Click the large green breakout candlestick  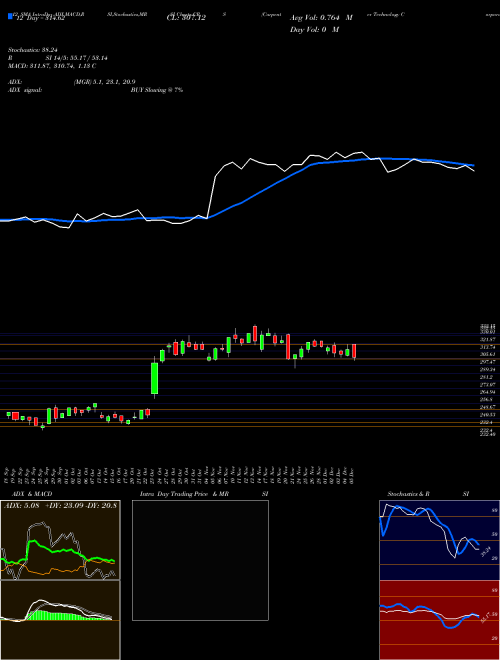(154, 378)
